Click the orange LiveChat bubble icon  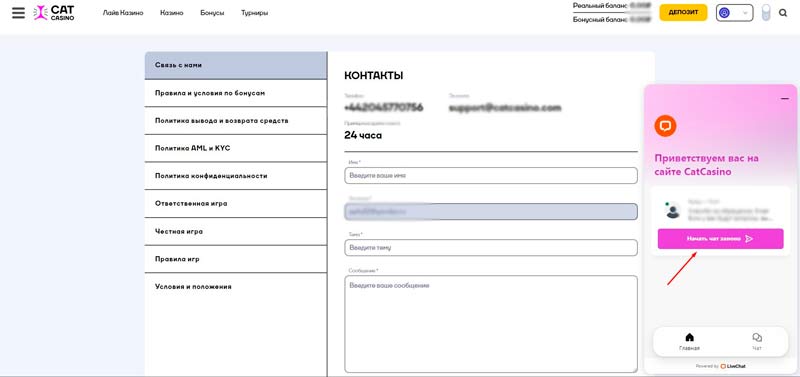click(x=665, y=125)
